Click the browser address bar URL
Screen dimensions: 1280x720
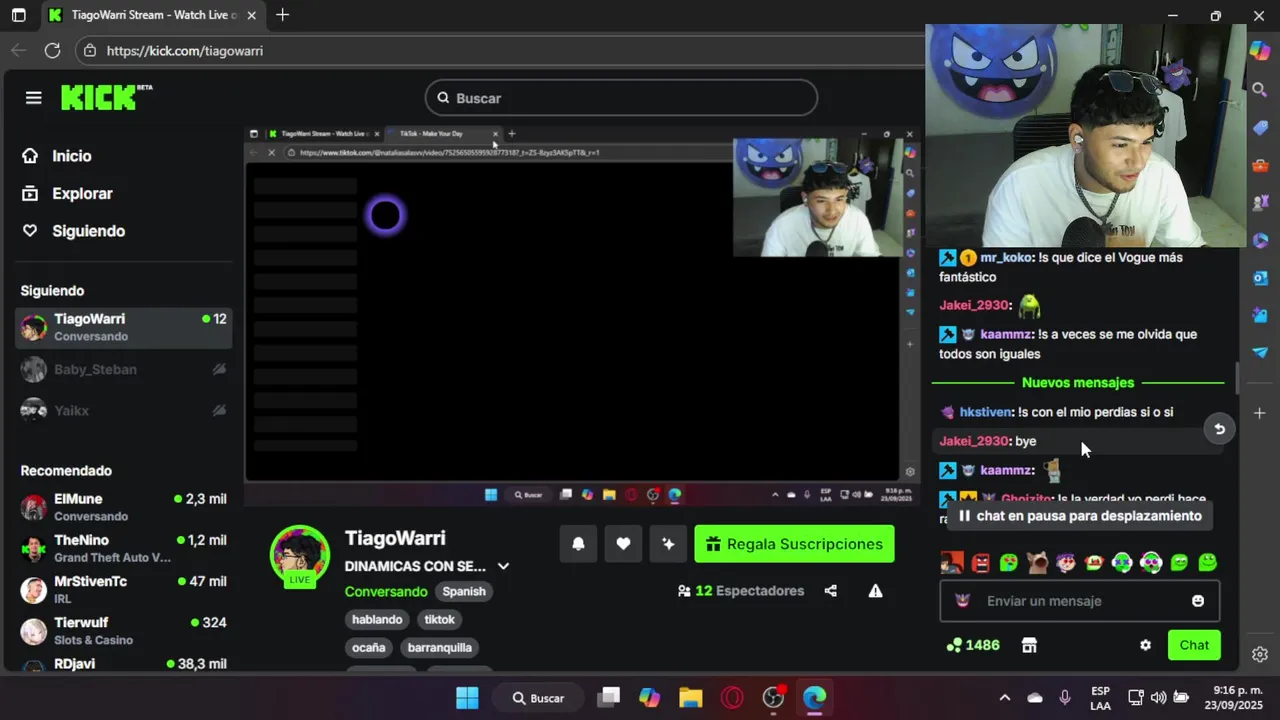[x=185, y=50]
